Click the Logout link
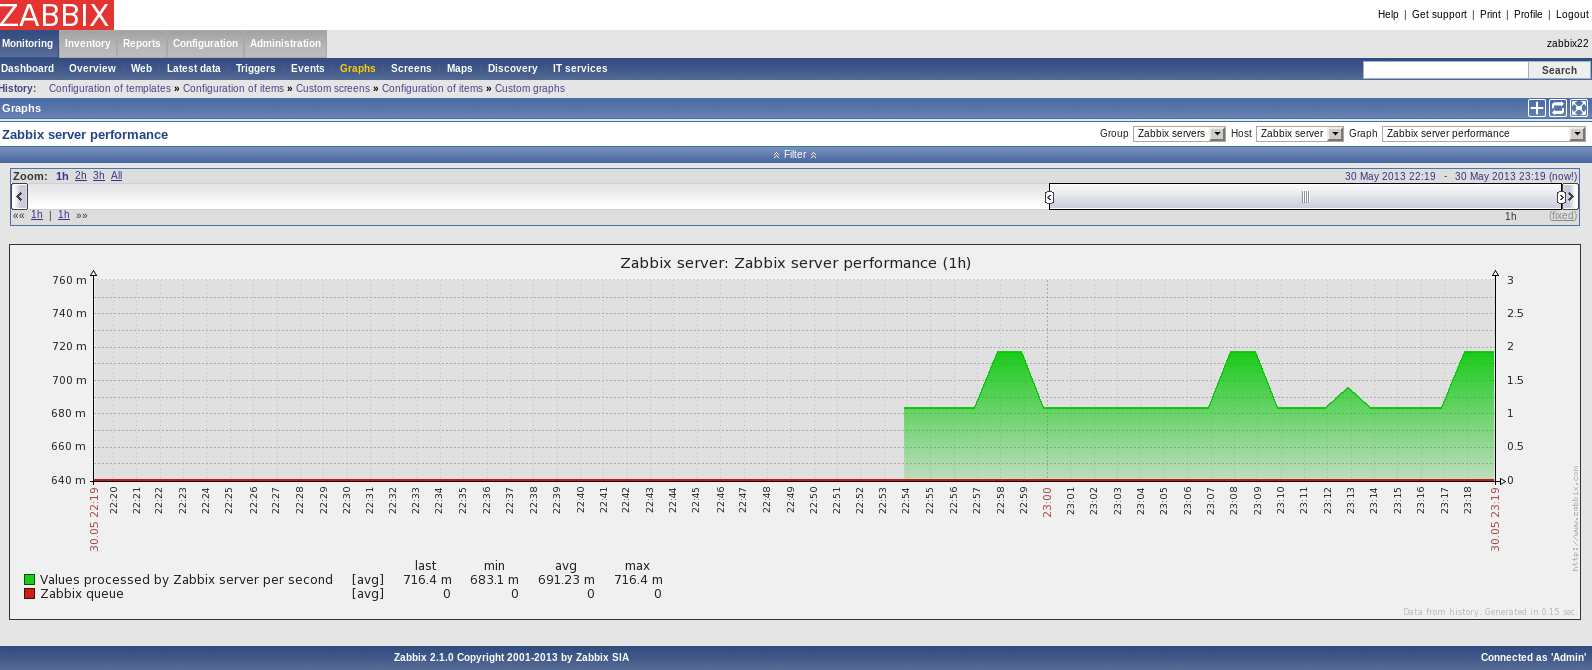The image size is (1592, 670). (1572, 15)
